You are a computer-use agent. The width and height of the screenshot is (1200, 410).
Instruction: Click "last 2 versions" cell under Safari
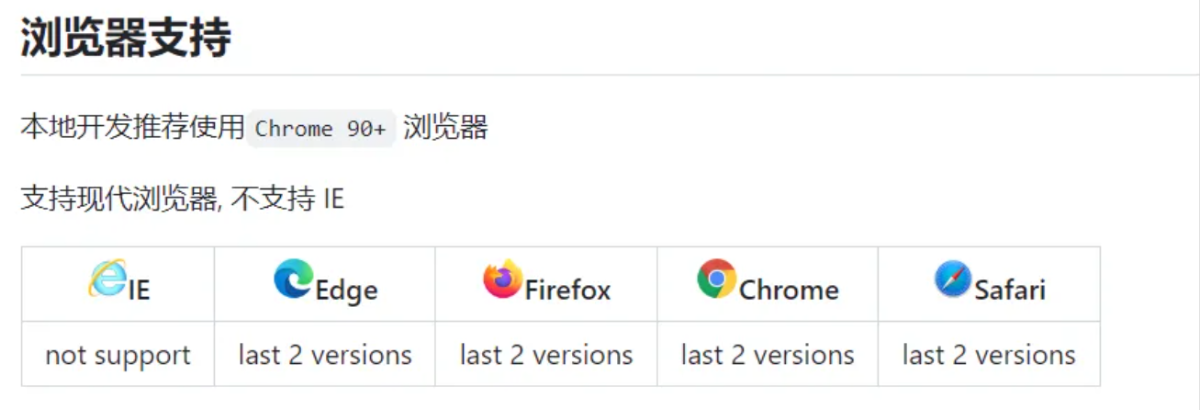(x=989, y=355)
